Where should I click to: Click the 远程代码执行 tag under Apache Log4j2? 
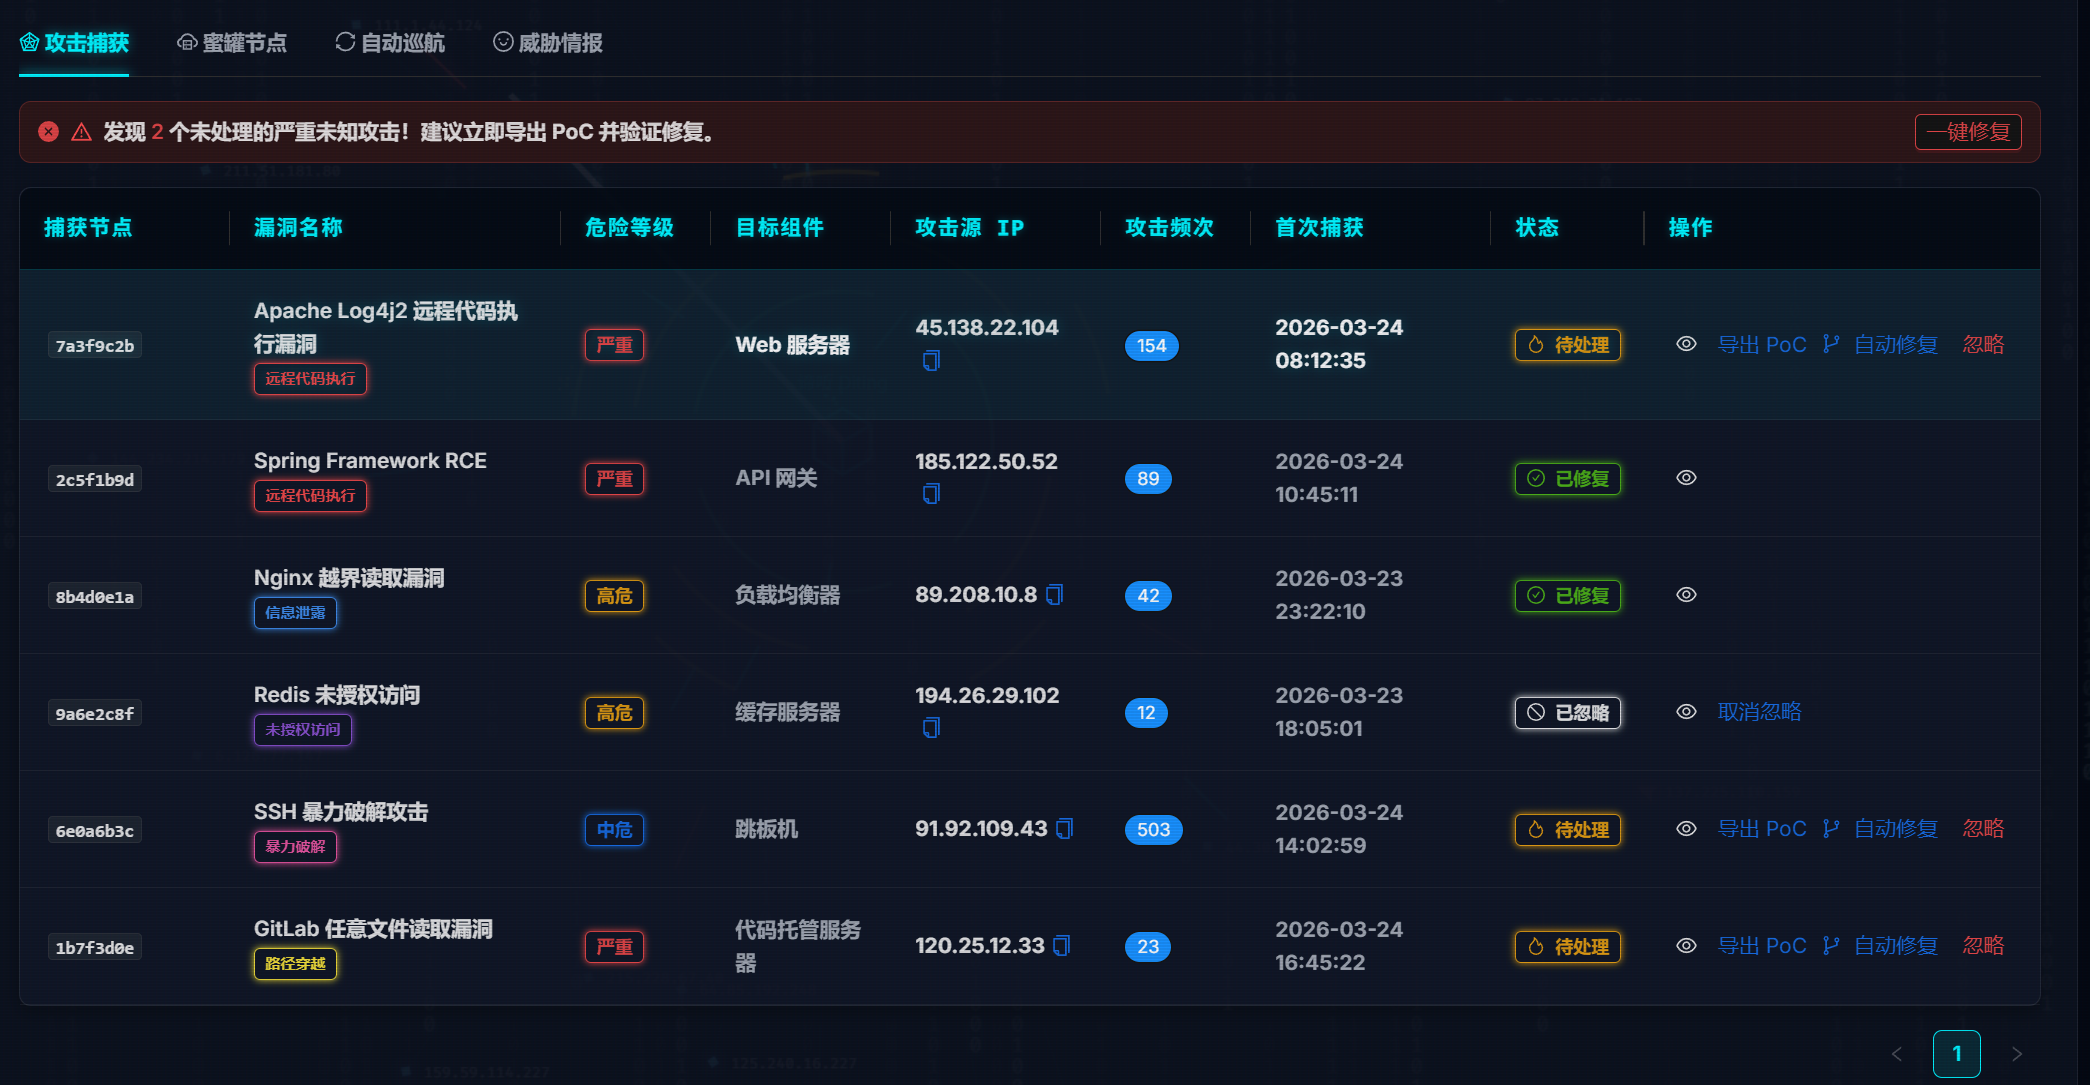point(310,379)
